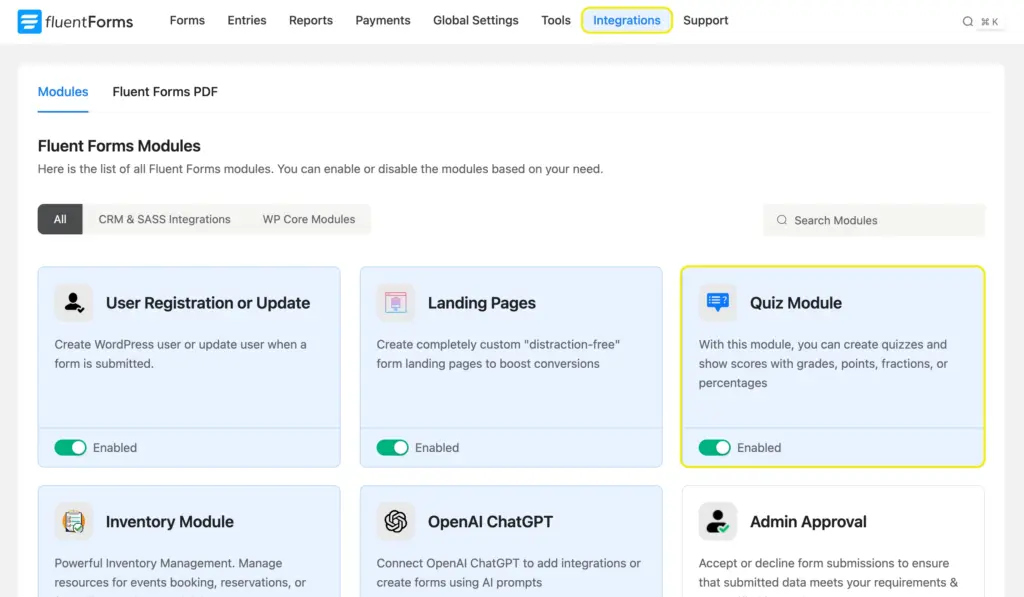This screenshot has width=1024, height=597.
Task: Navigate to Global Settings
Action: [475, 20]
